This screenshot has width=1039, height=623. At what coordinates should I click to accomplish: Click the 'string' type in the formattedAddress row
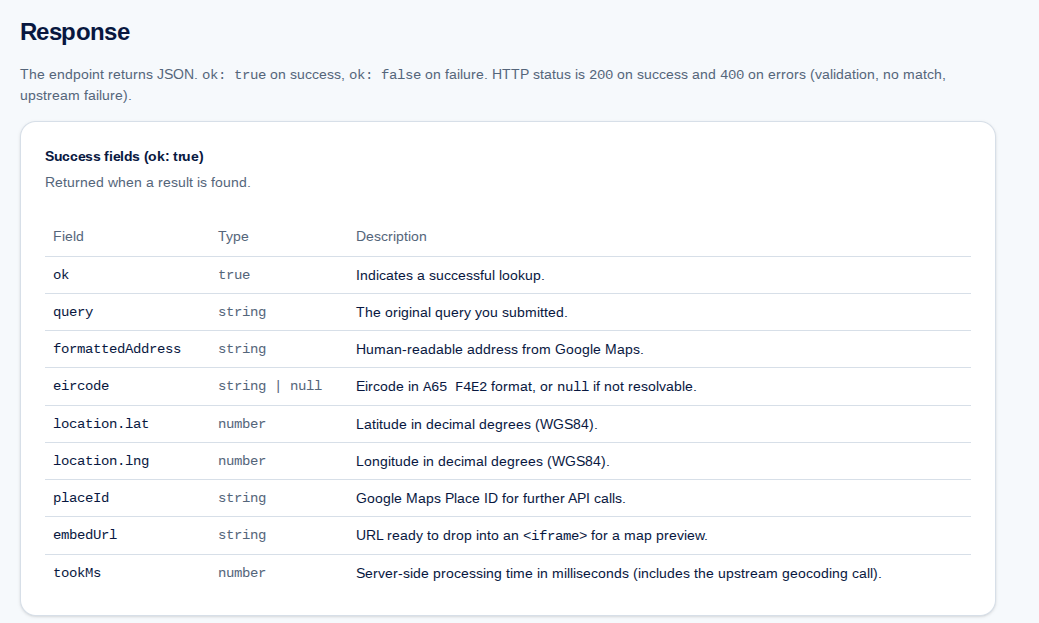(242, 349)
